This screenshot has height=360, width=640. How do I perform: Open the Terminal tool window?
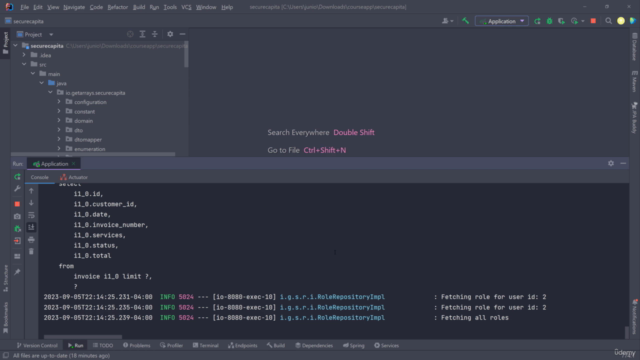[206, 345]
